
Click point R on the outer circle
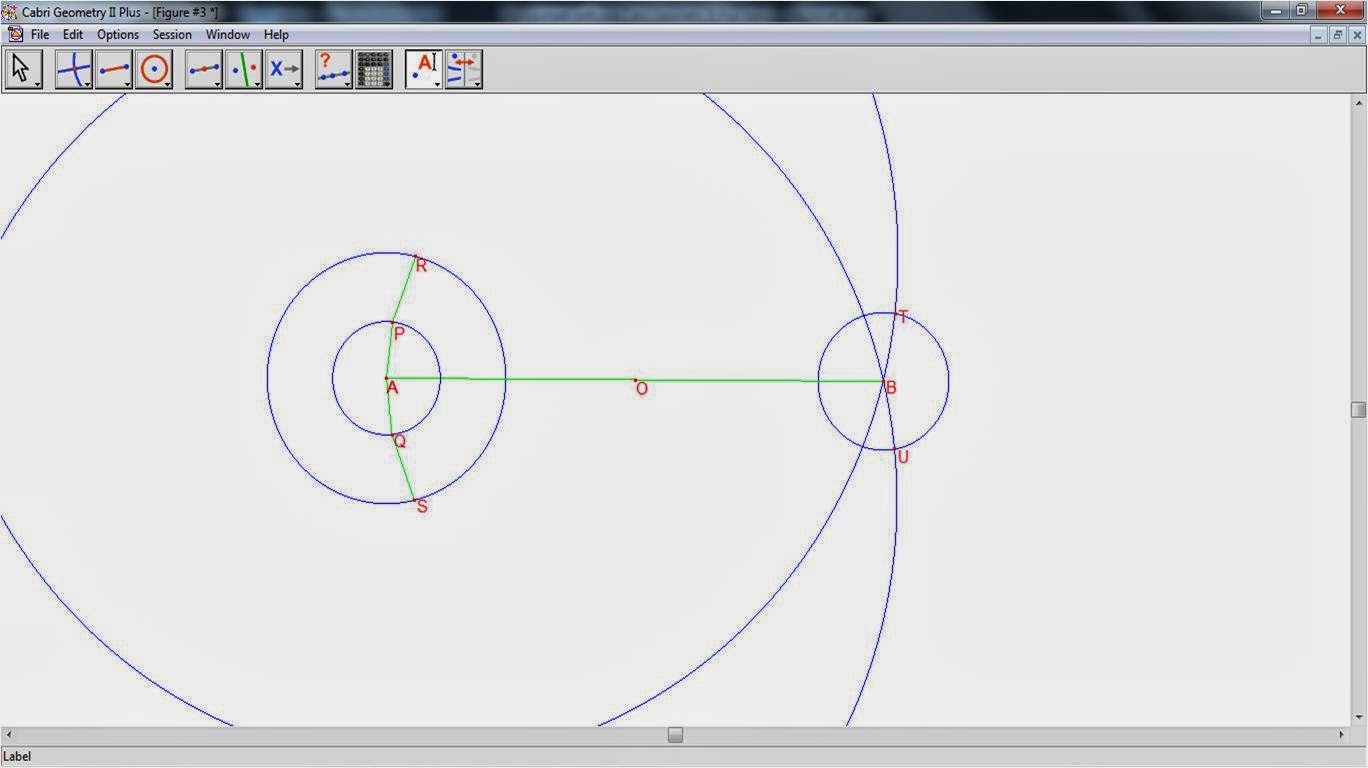[415, 256]
